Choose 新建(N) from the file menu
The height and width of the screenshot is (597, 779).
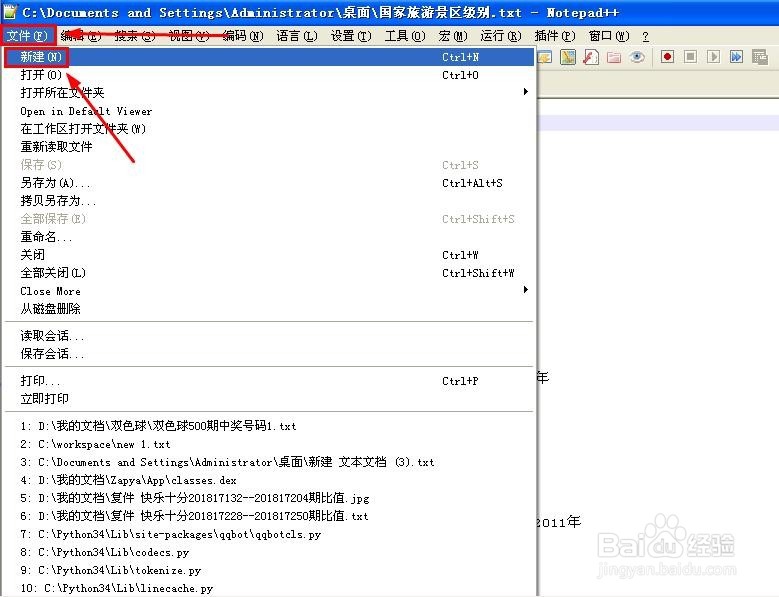pos(269,57)
